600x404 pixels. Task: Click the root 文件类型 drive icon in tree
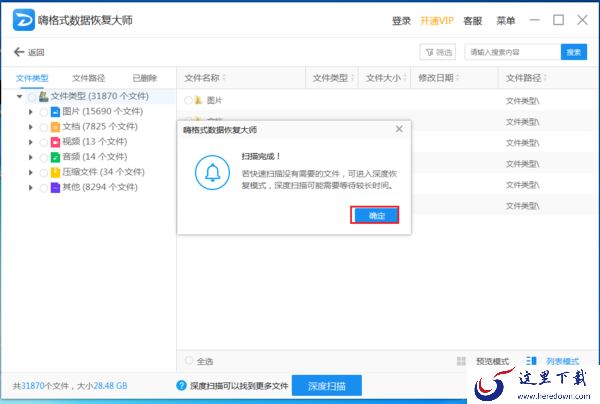point(44,96)
